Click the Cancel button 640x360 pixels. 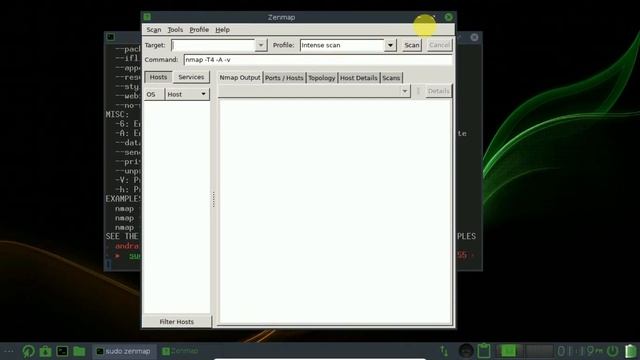439,45
